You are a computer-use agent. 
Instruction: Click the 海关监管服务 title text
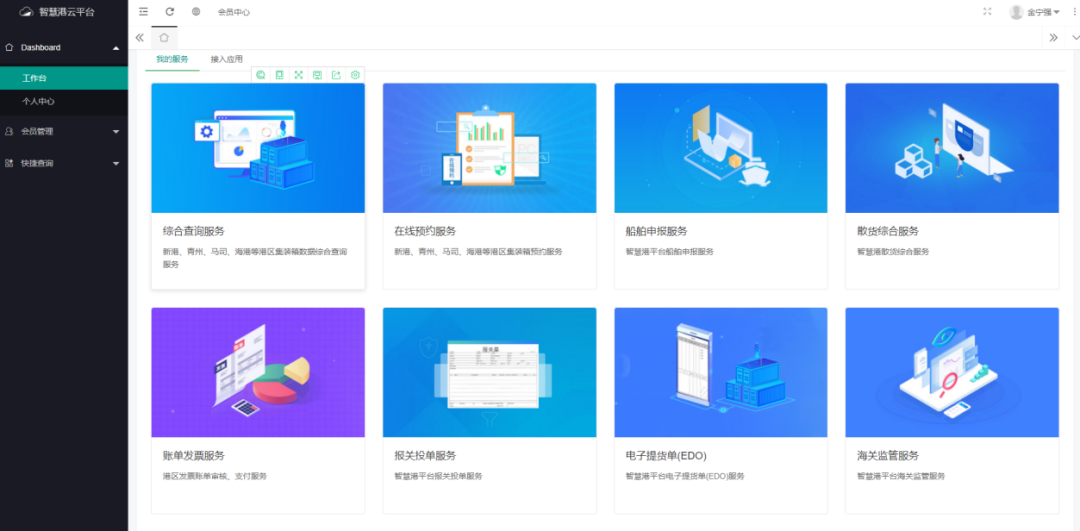888,456
